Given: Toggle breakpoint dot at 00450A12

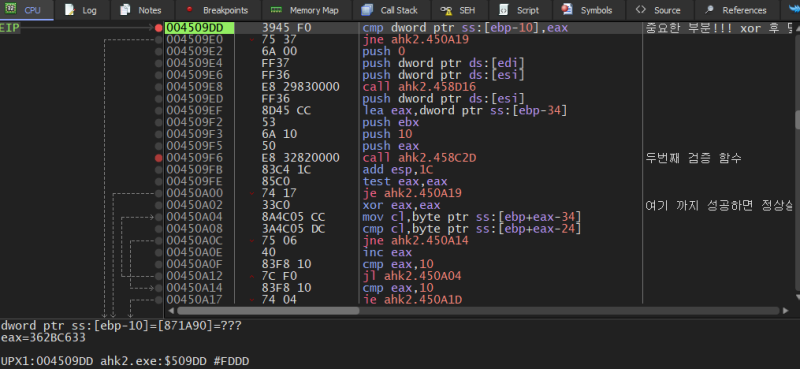Looking at the screenshot, I should (x=159, y=276).
